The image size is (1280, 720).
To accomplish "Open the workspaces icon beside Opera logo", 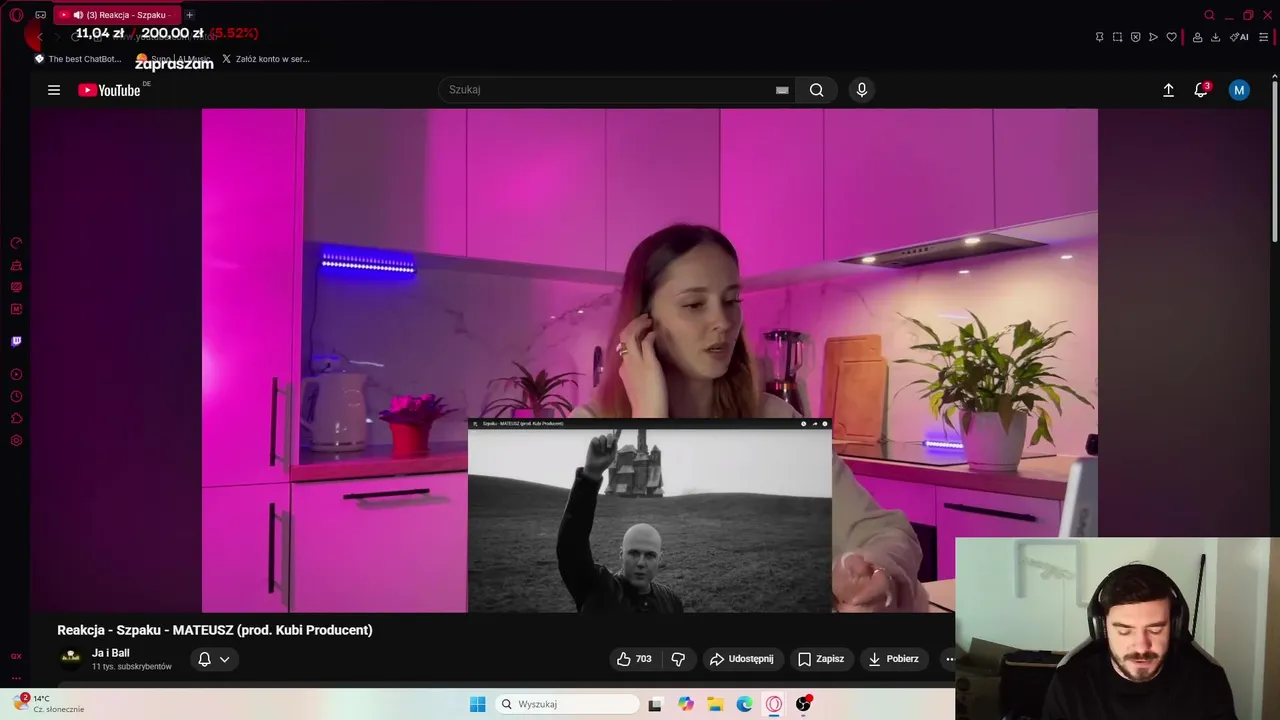I will 40,15.
